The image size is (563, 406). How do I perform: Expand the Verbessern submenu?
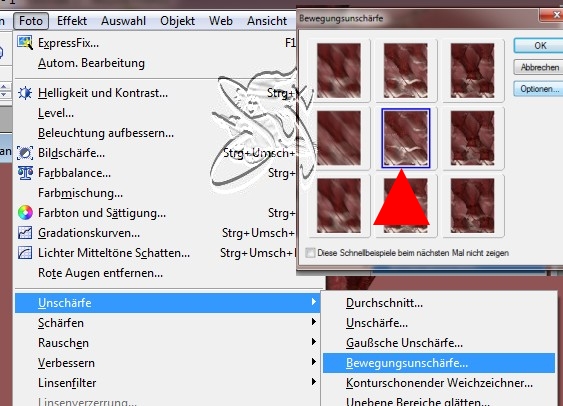pyautogui.click(x=167, y=363)
